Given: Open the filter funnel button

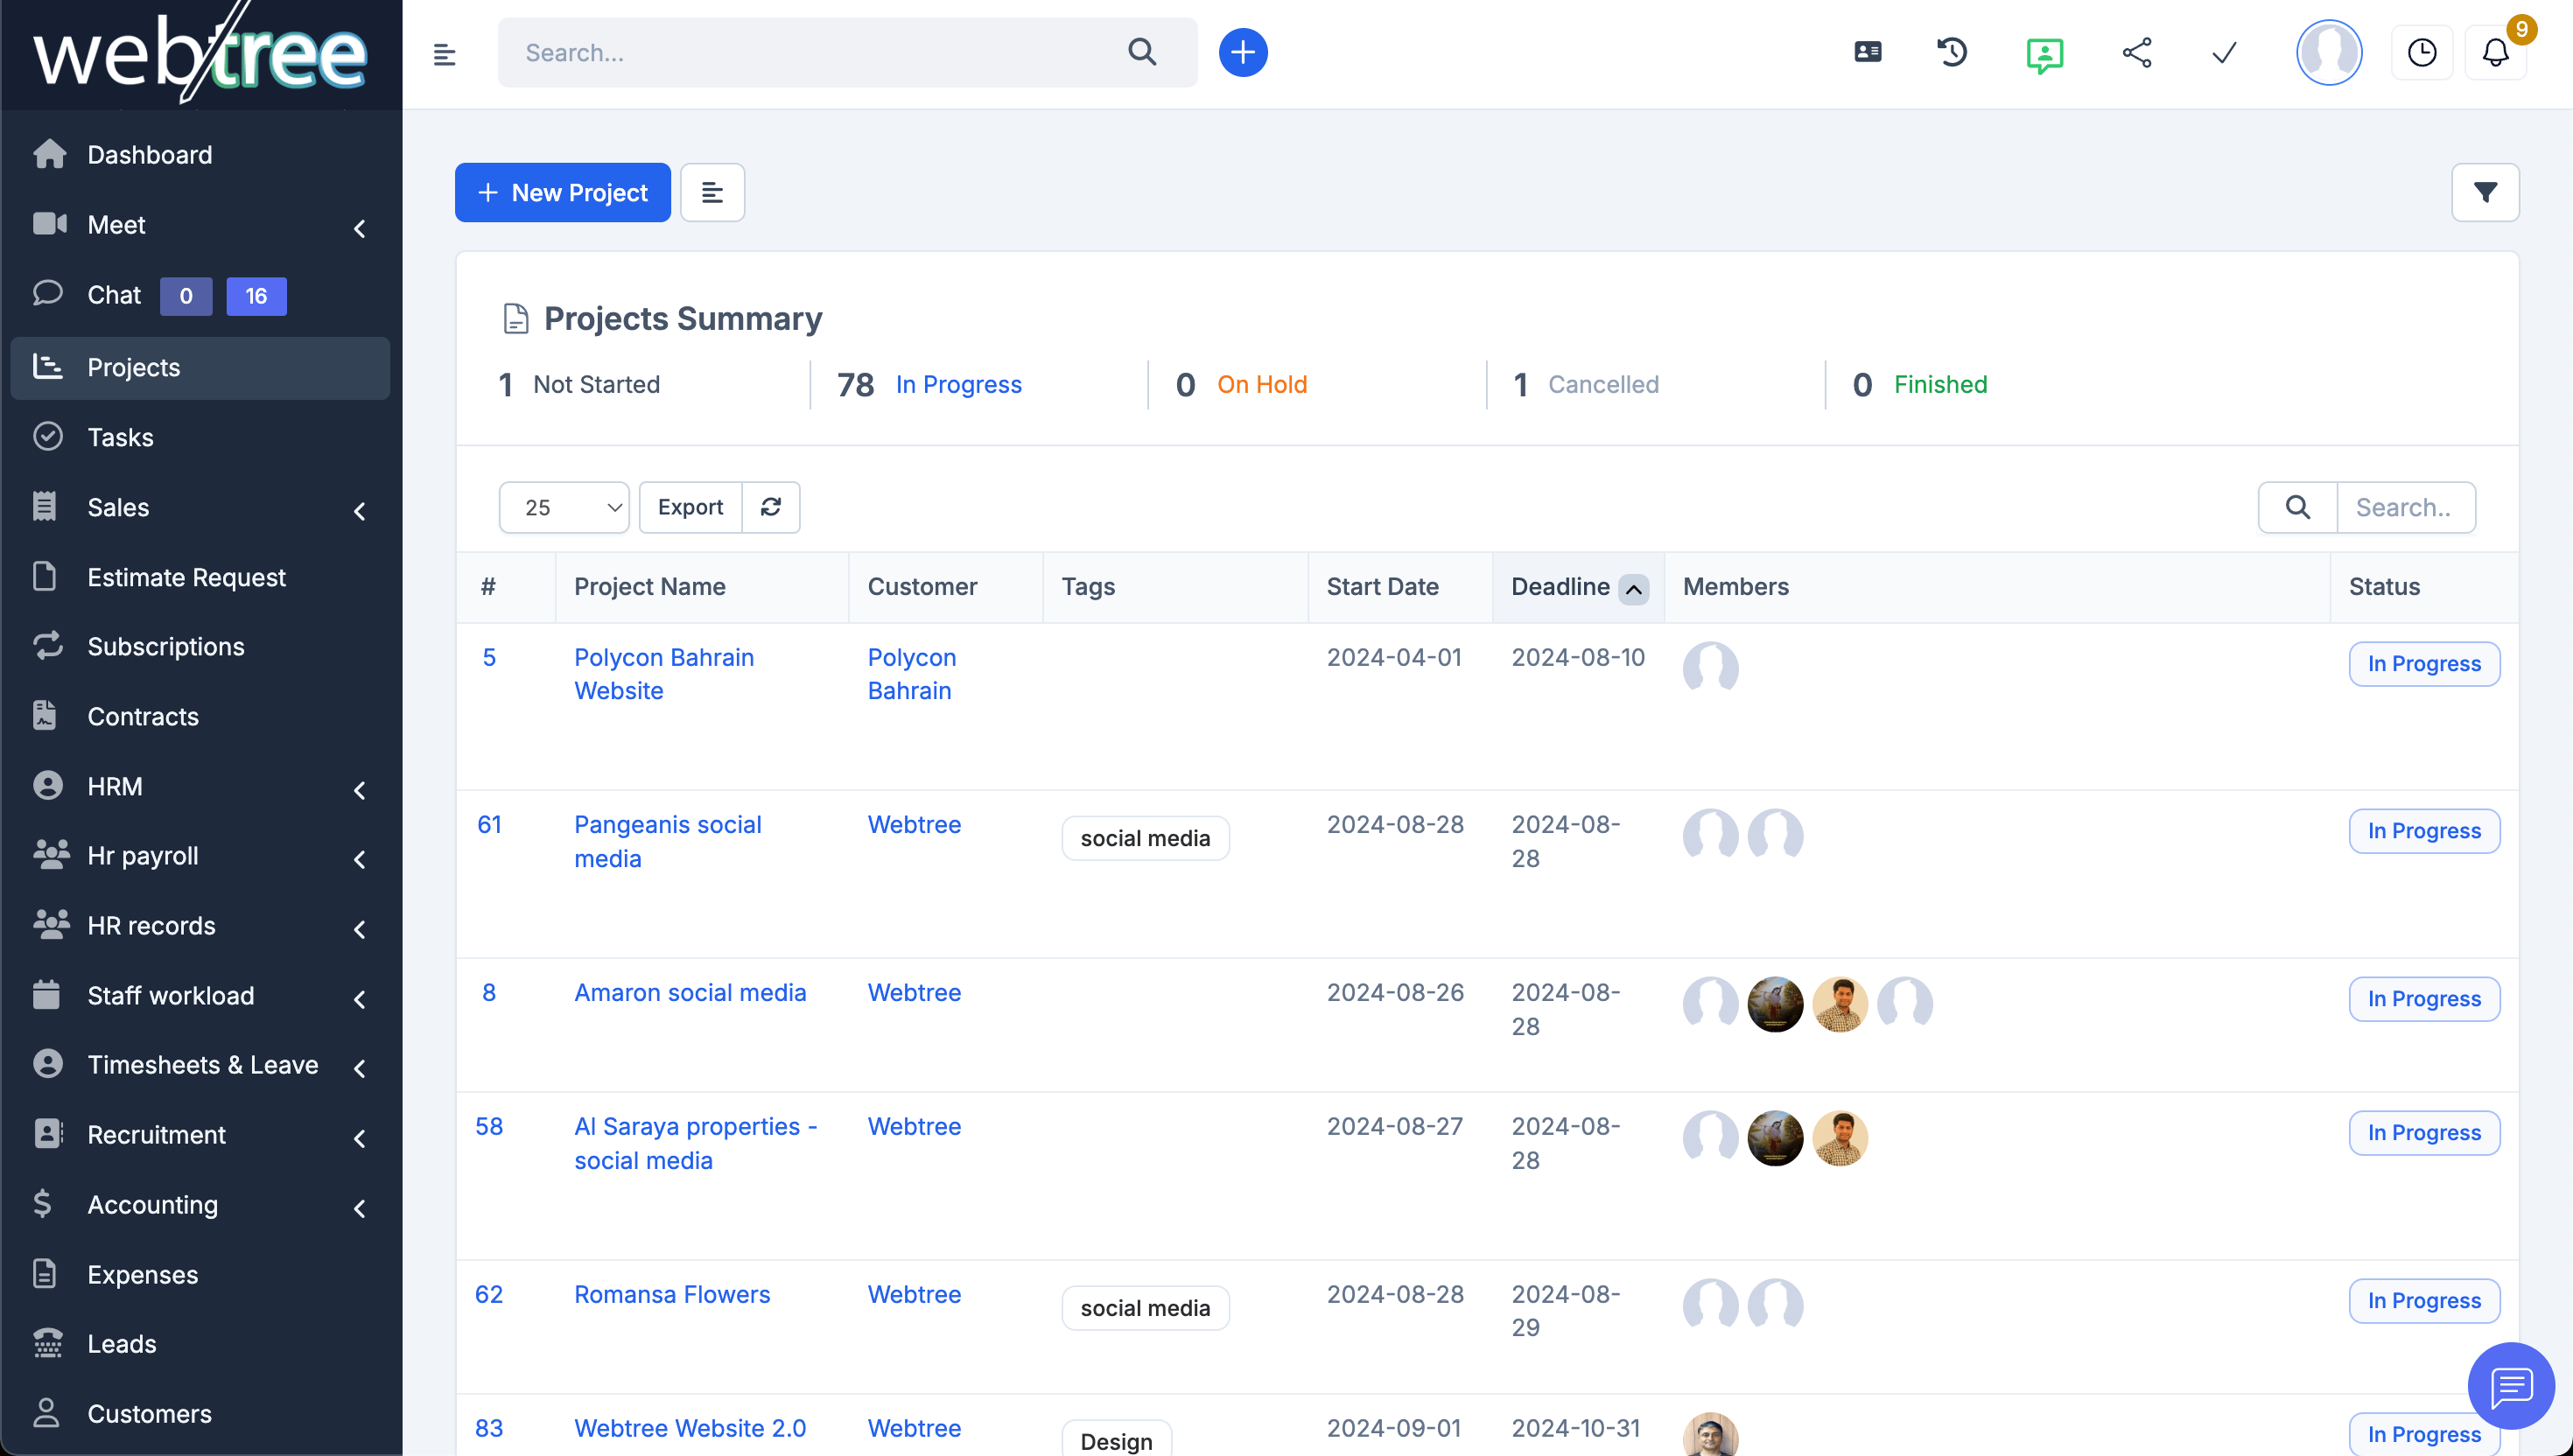Looking at the screenshot, I should (2485, 192).
